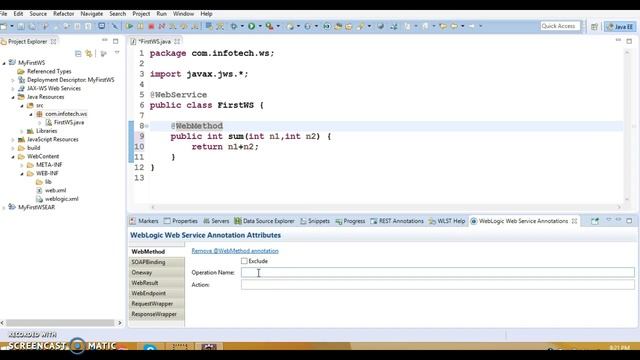Click the Open Perspective icon
This screenshot has width=640, height=360.
(594, 27)
